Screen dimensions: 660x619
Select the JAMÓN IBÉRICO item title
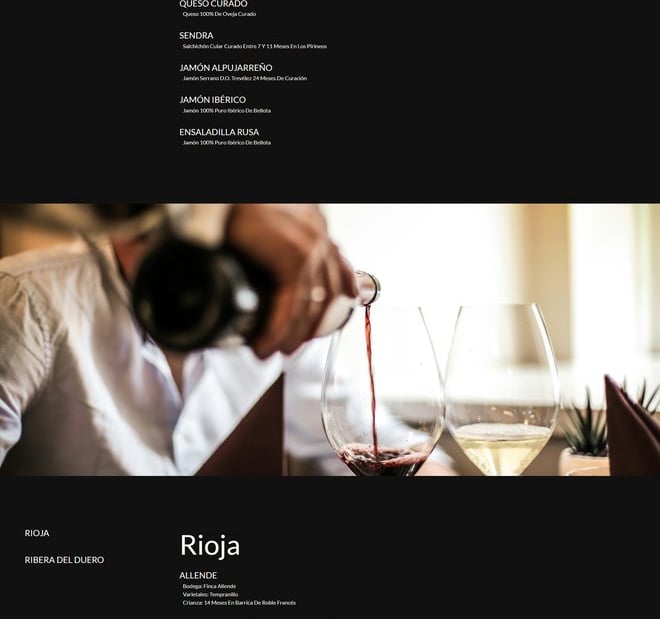coord(213,100)
